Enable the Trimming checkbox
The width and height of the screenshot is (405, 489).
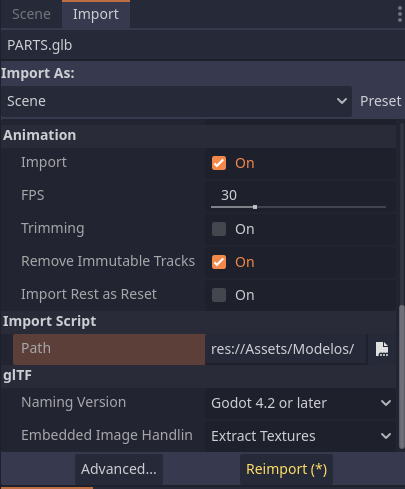point(219,229)
